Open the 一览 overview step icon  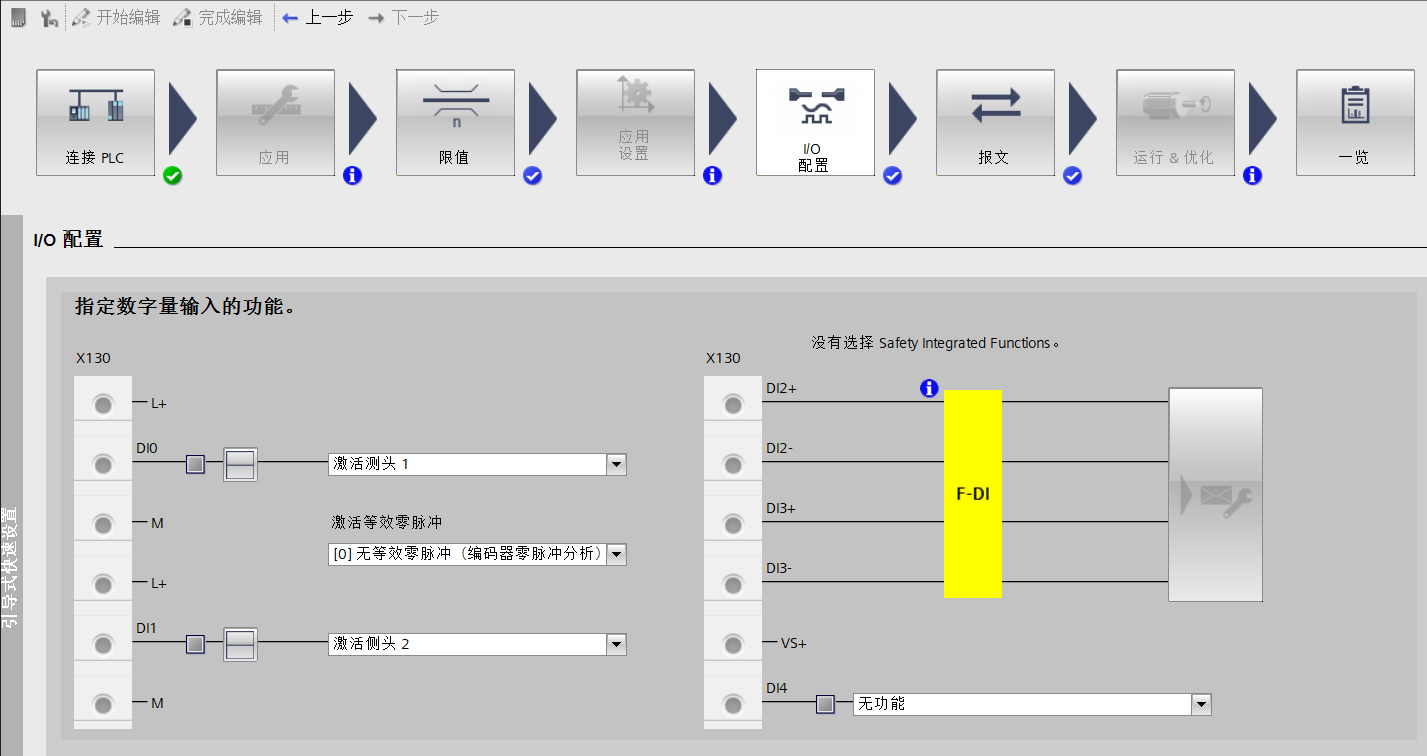pos(1355,122)
